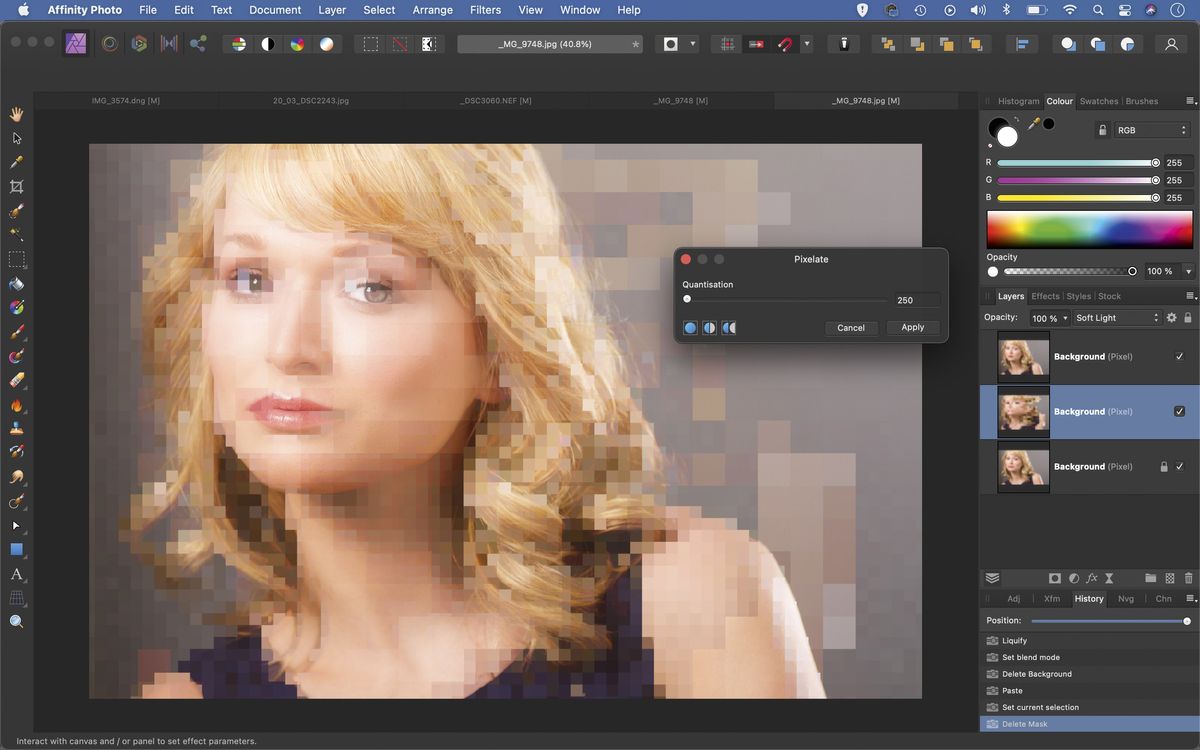Select the Move tool
This screenshot has height=750, width=1200.
(x=16, y=138)
